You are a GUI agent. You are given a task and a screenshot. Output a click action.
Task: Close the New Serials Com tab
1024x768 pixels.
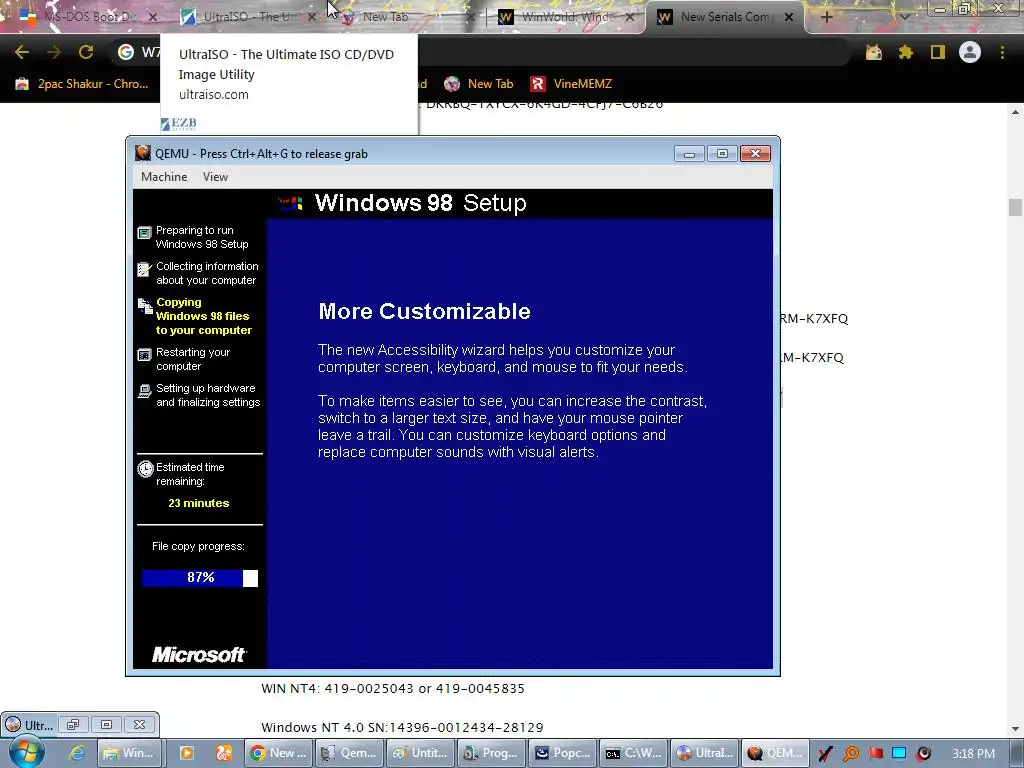pyautogui.click(x=789, y=17)
